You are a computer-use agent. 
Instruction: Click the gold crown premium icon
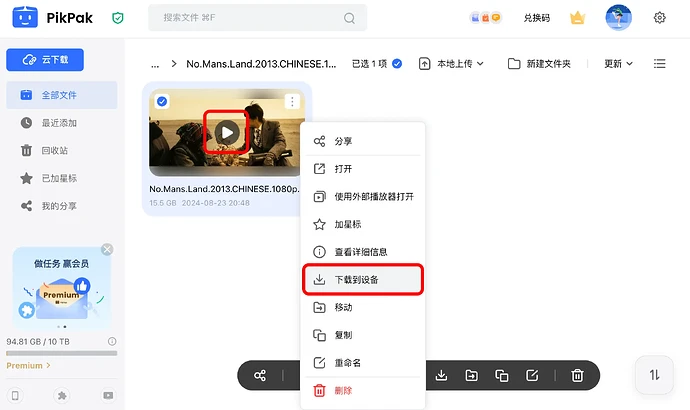click(x=577, y=18)
